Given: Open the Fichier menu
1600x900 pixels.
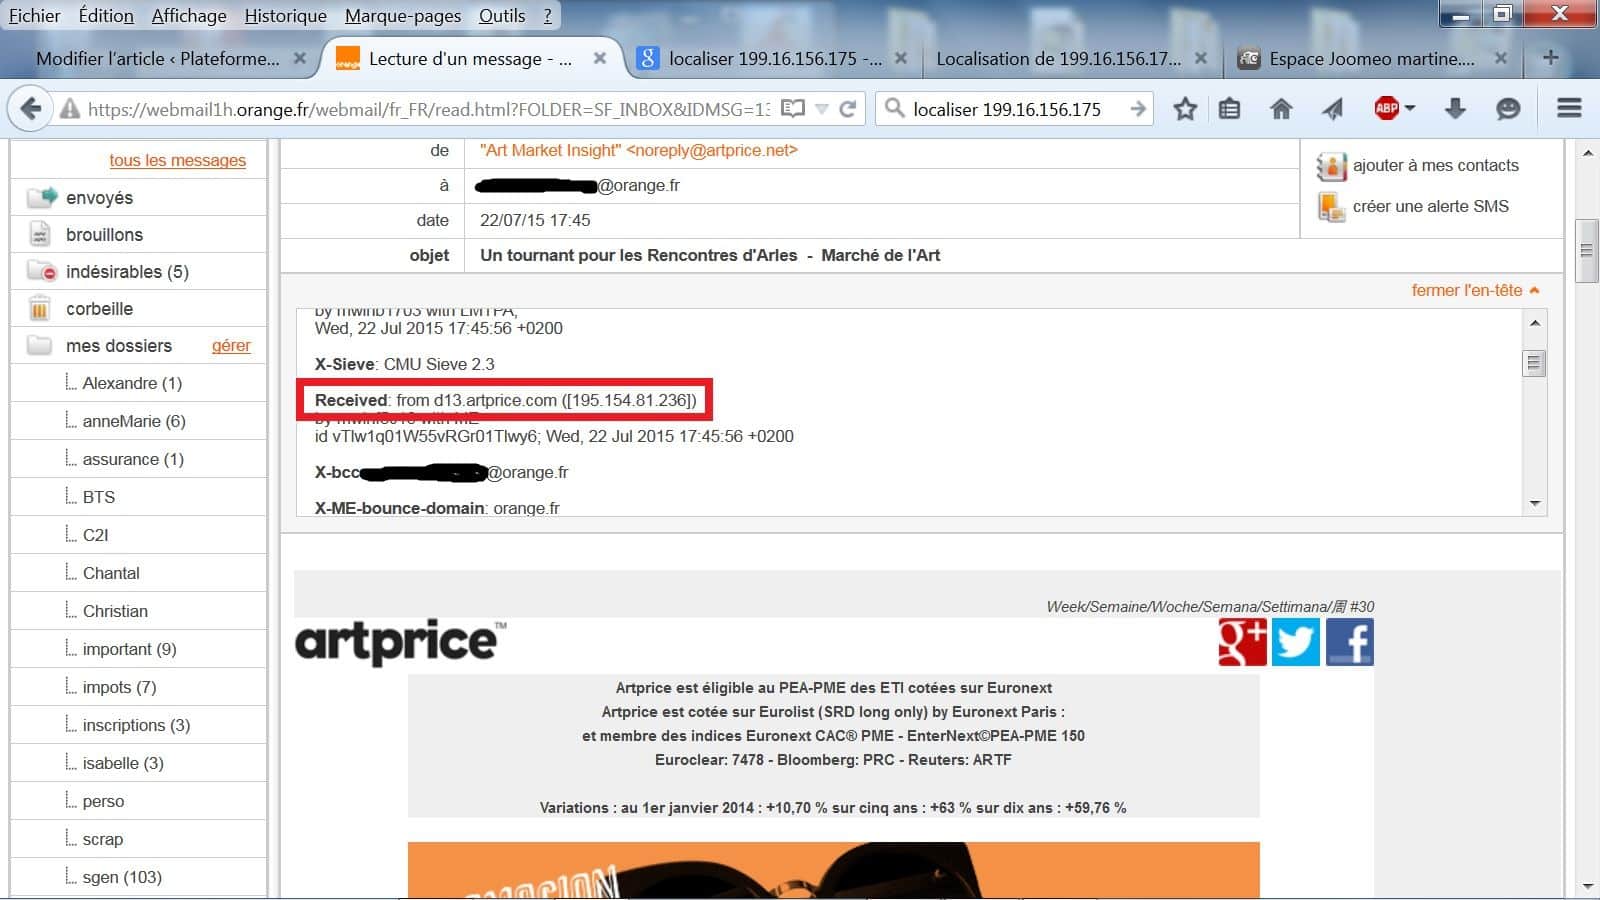Looking at the screenshot, I should point(34,16).
